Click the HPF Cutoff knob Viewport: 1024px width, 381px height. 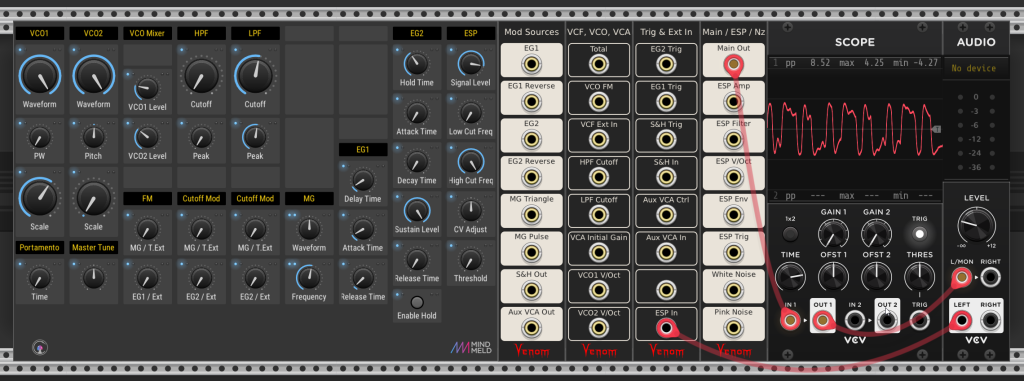pos(201,77)
